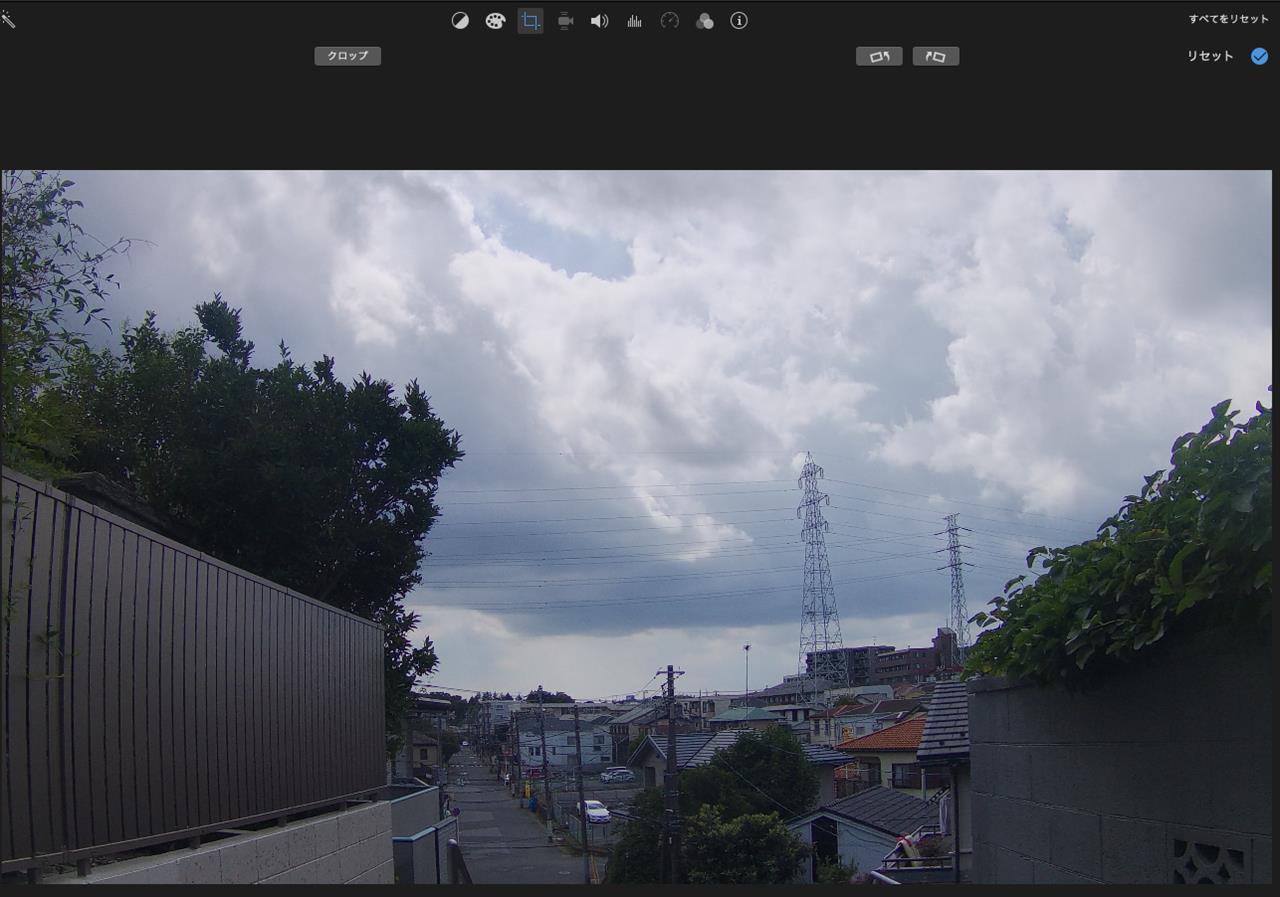This screenshot has width=1280, height=897.
Task: Open the color correction palette
Action: (x=495, y=21)
